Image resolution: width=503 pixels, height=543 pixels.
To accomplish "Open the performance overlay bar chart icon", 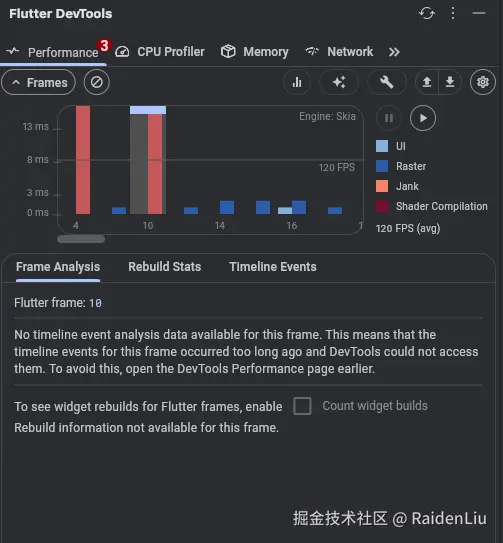I will tap(297, 82).
